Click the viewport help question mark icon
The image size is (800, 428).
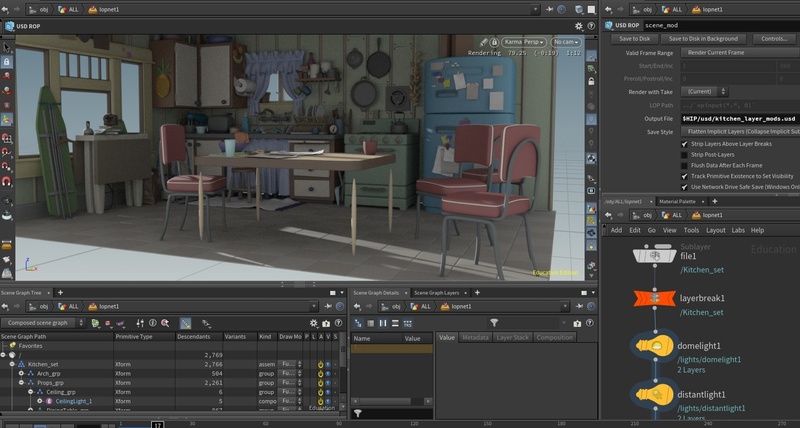(589, 25)
